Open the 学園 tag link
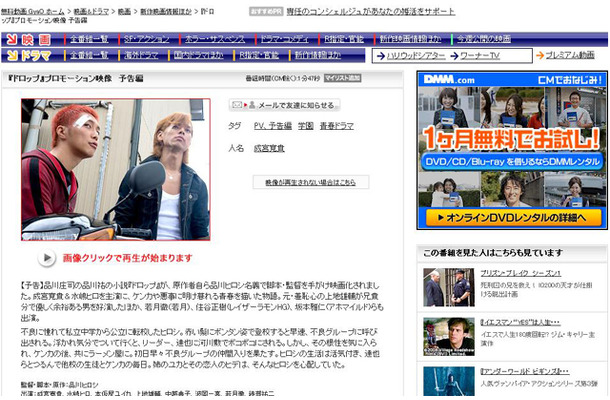The width and height of the screenshot is (610, 400). click(x=306, y=126)
